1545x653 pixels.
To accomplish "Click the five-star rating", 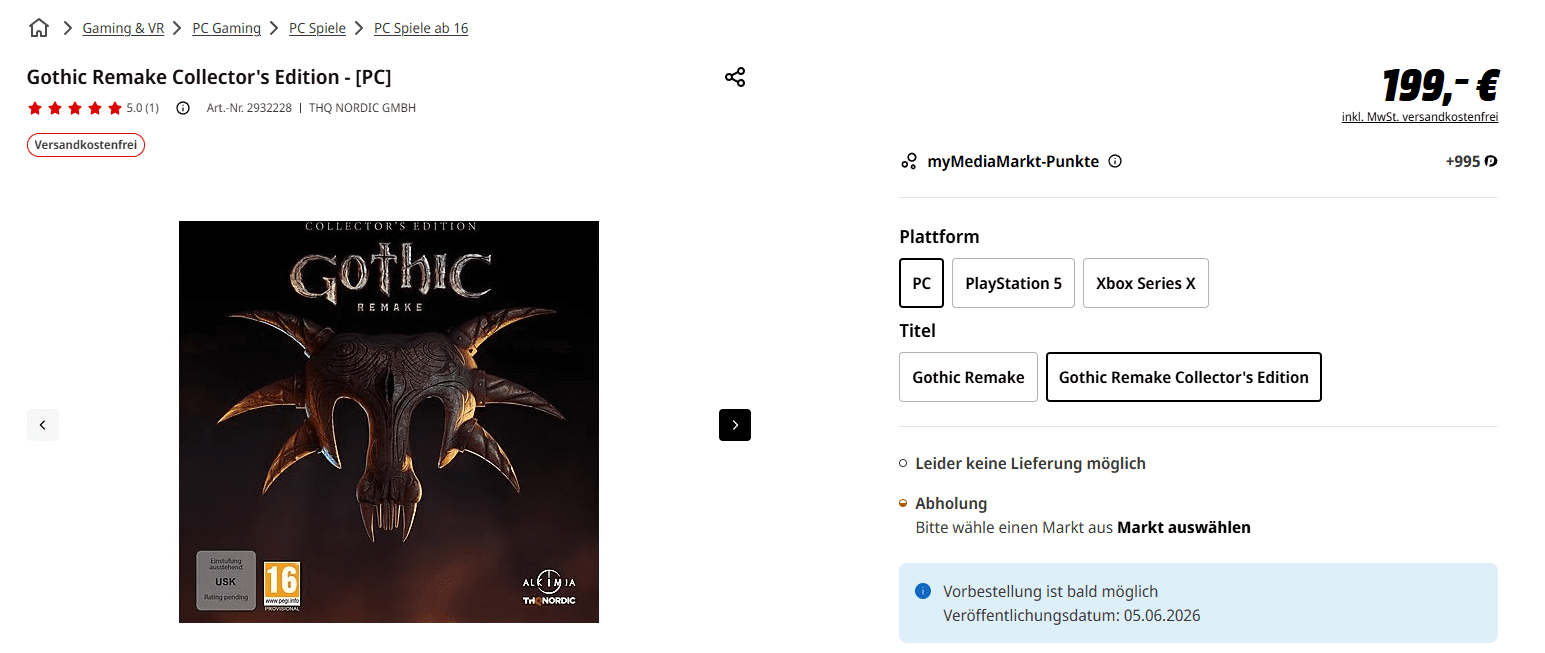I will tap(75, 108).
